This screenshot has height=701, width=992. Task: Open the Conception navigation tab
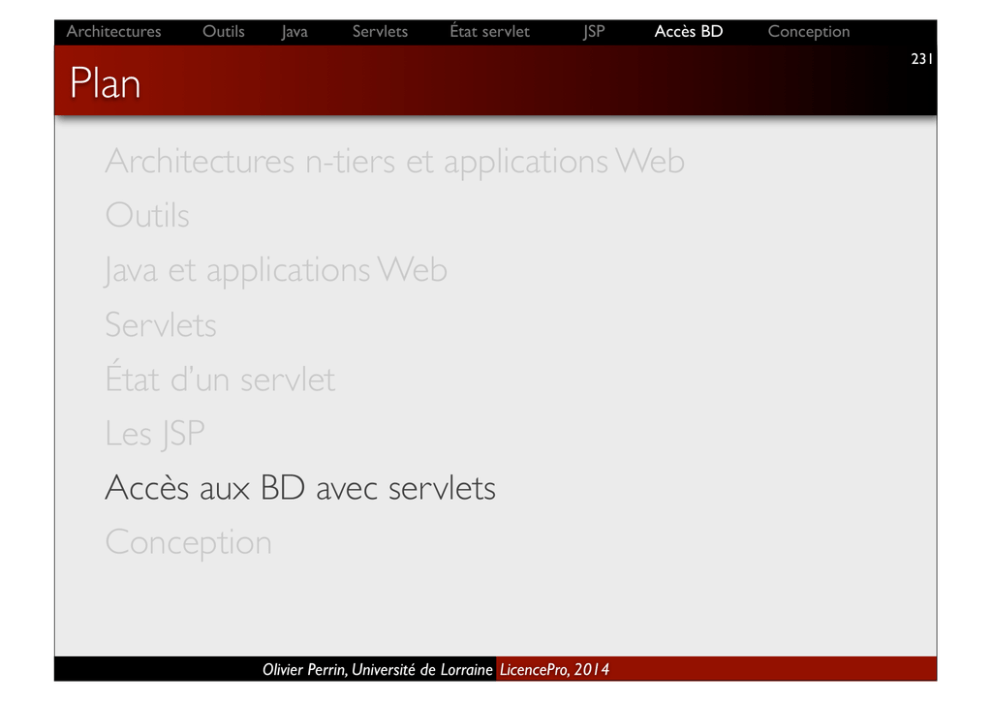809,32
